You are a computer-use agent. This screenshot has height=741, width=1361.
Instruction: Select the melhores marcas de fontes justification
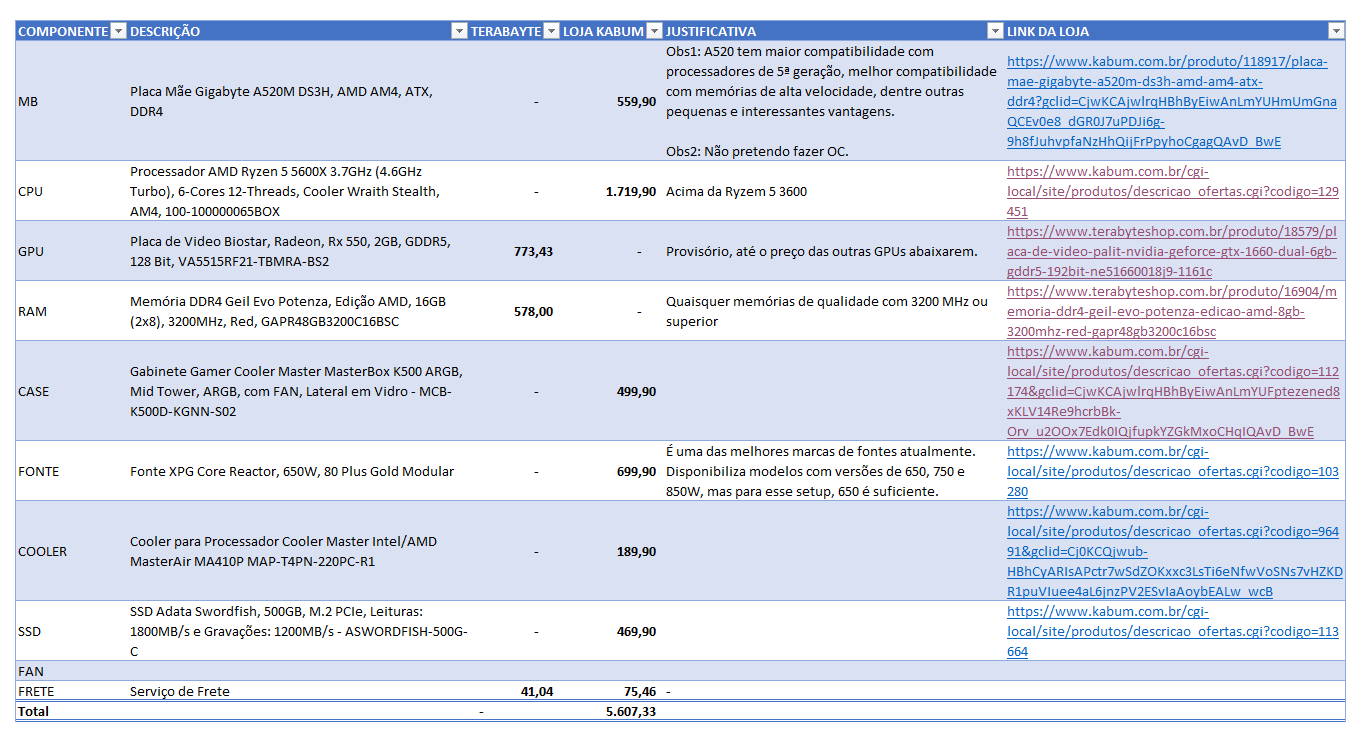coord(833,471)
